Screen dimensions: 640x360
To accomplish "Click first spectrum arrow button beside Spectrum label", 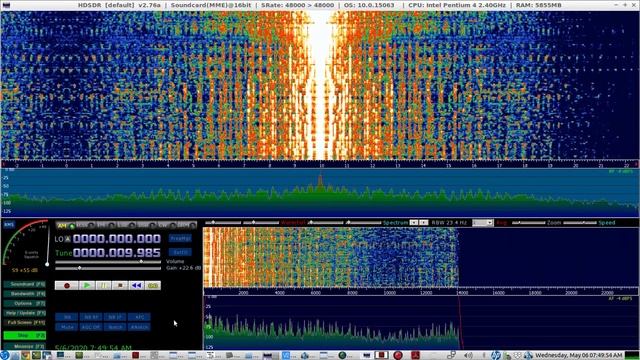I will (x=414, y=222).
